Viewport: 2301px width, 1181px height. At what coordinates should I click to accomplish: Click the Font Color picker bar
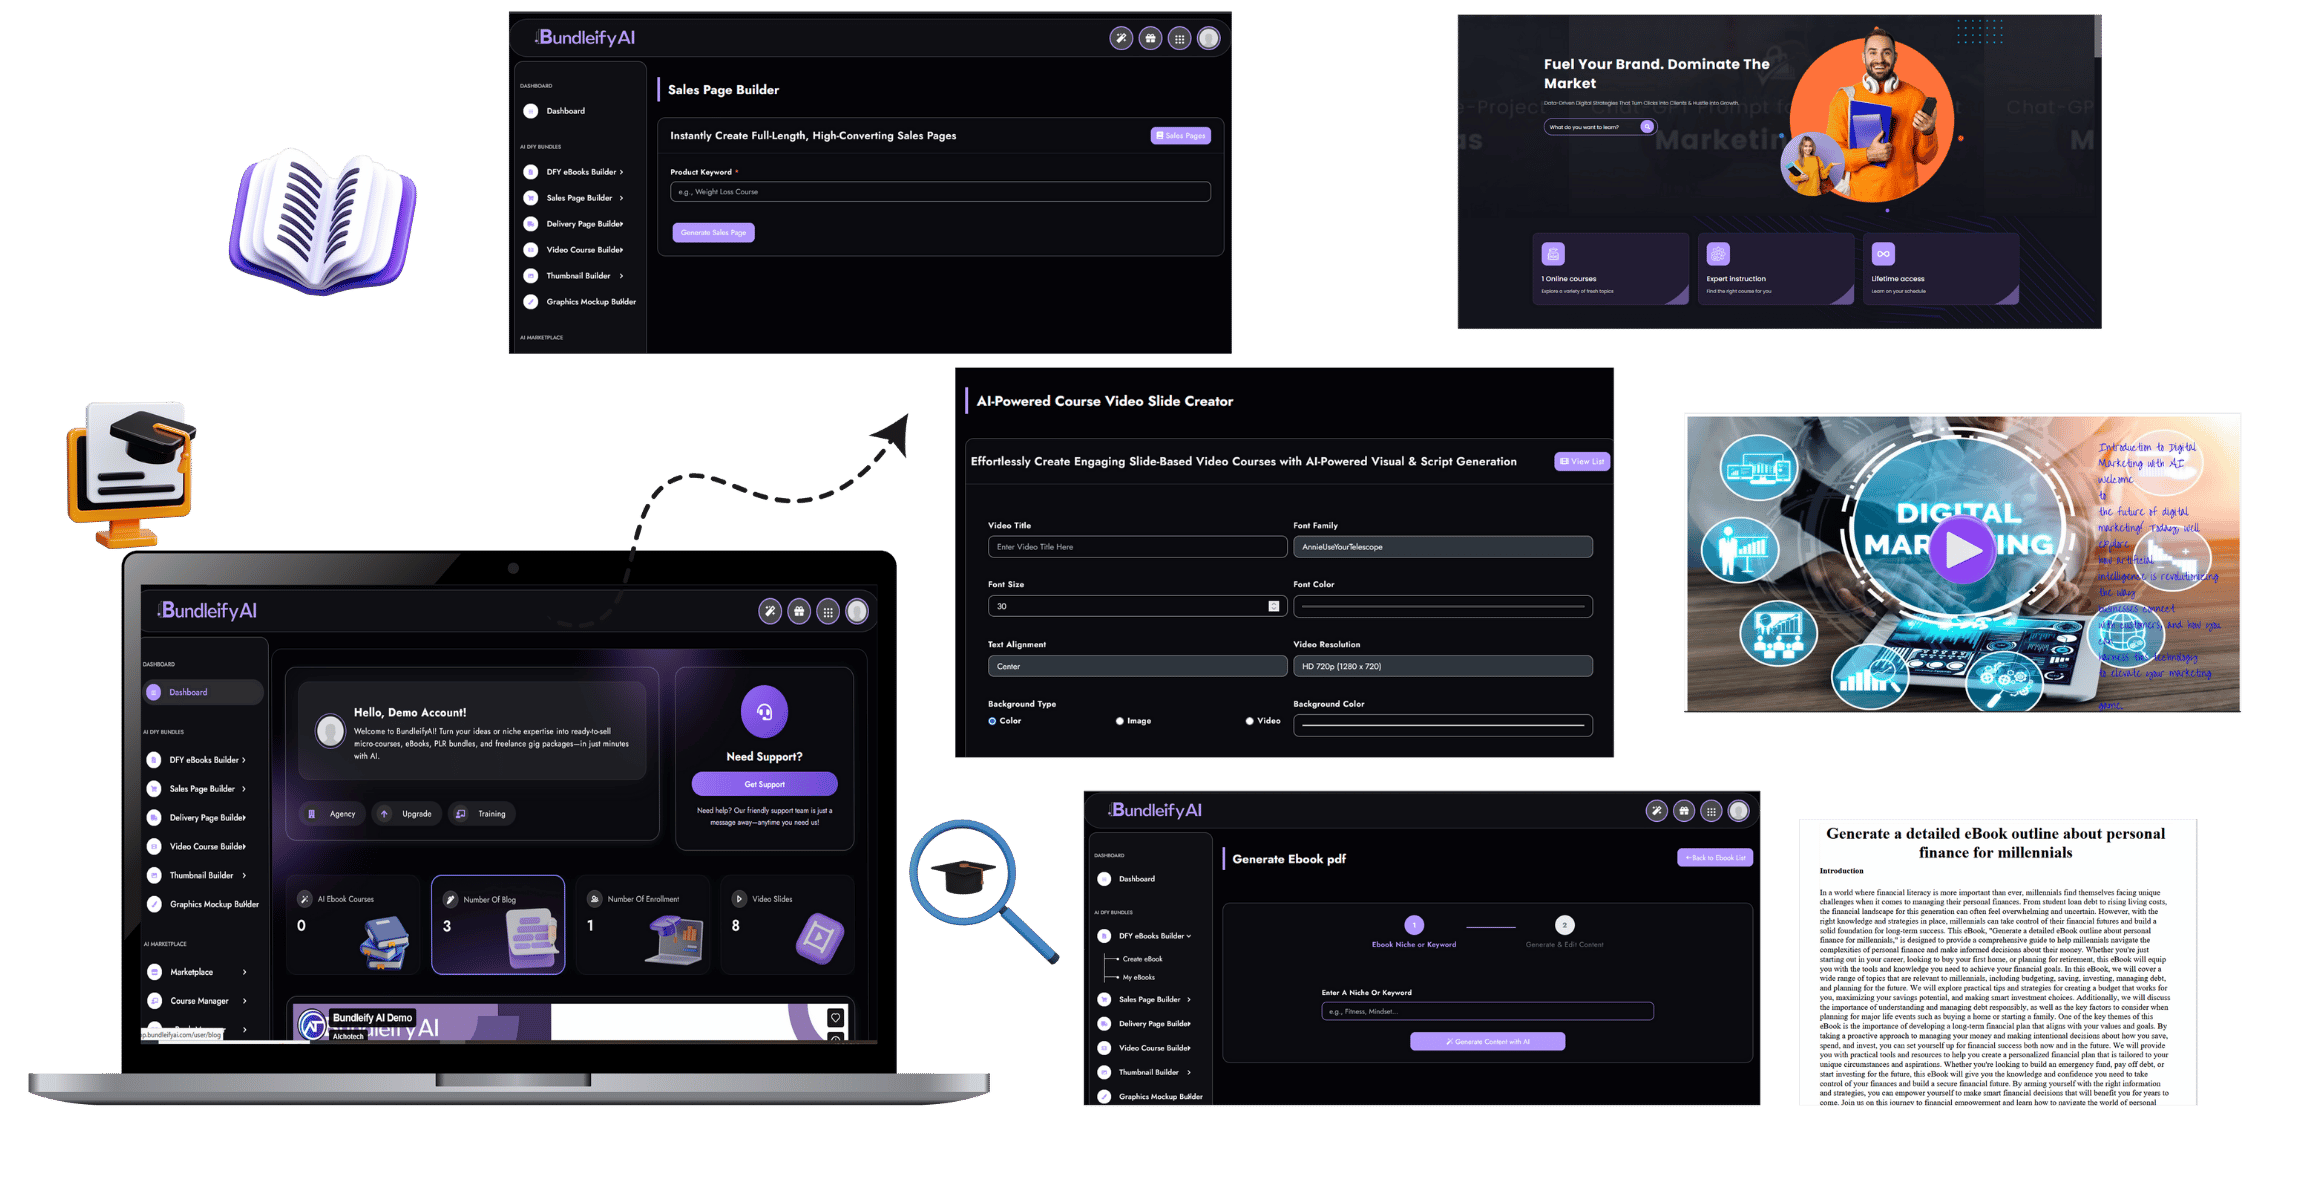(1442, 606)
